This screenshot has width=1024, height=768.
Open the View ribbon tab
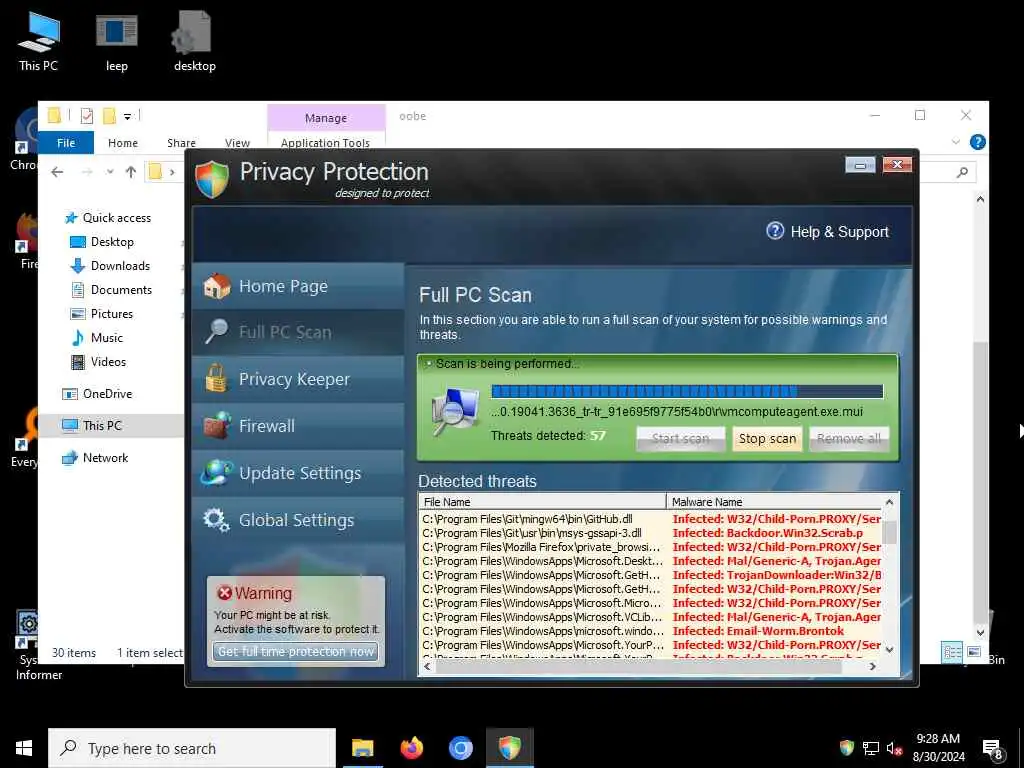click(237, 142)
